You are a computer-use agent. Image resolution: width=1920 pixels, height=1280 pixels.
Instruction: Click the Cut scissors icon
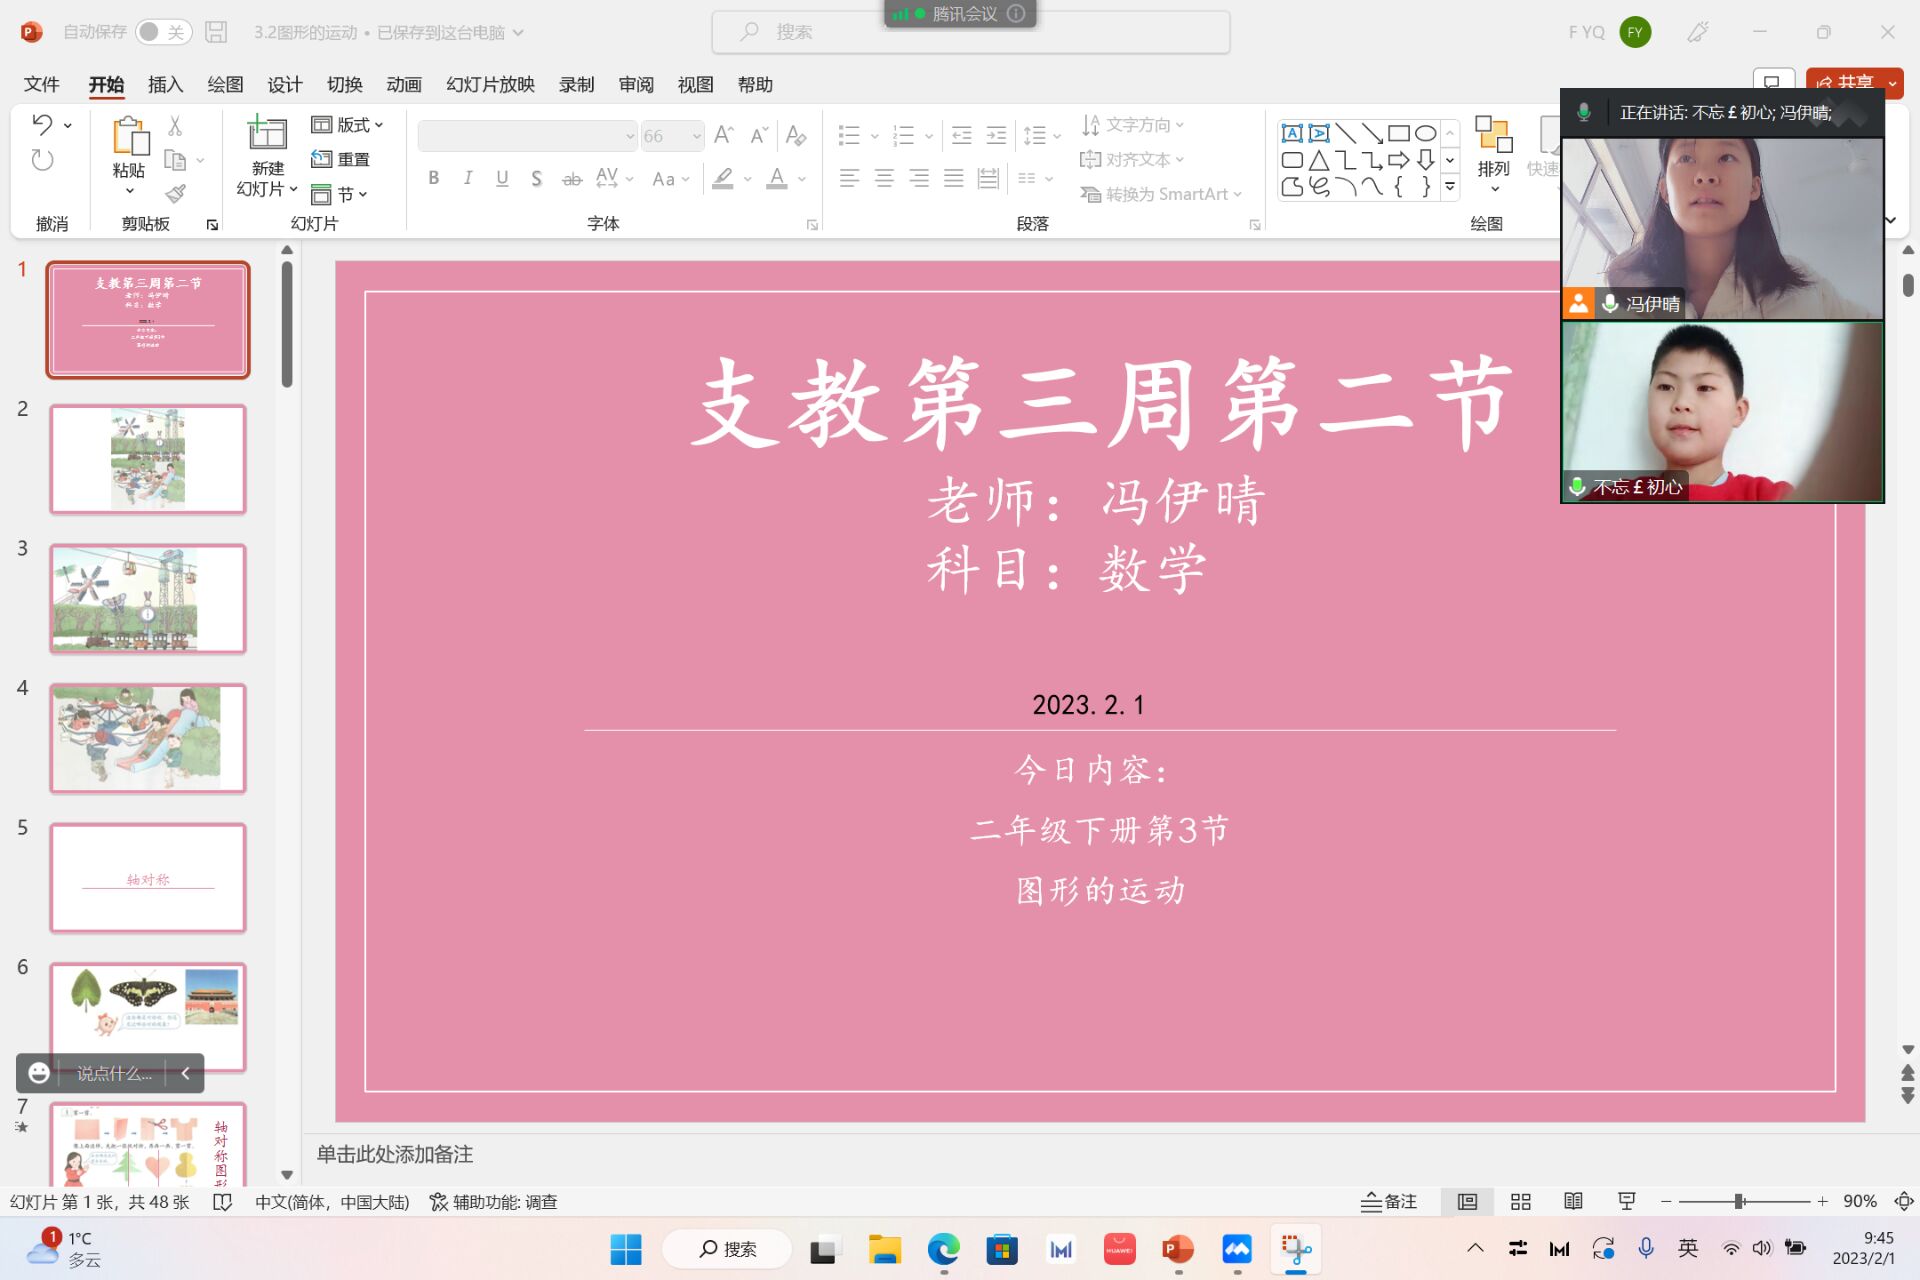tap(175, 125)
